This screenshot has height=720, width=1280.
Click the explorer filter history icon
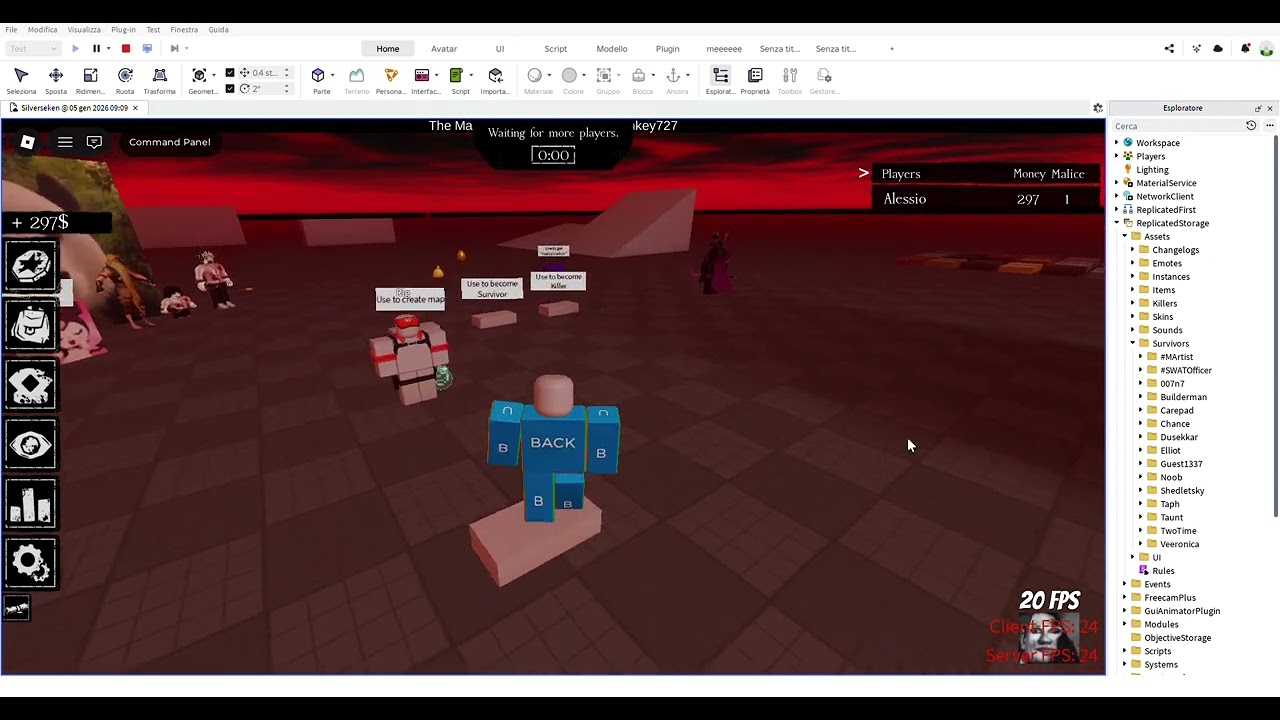click(1251, 126)
